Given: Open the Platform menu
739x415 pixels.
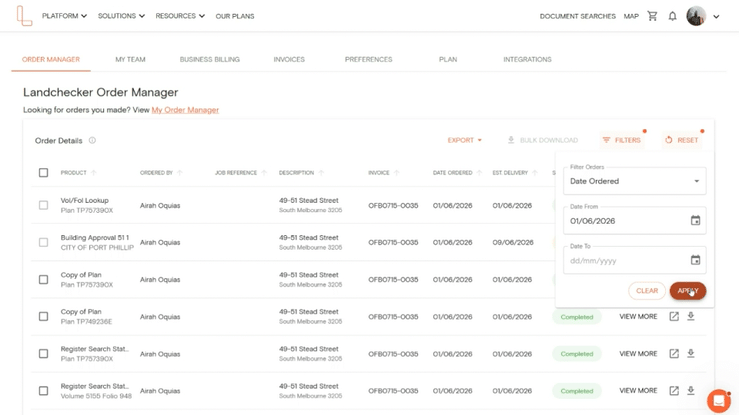Looking at the screenshot, I should click(65, 16).
